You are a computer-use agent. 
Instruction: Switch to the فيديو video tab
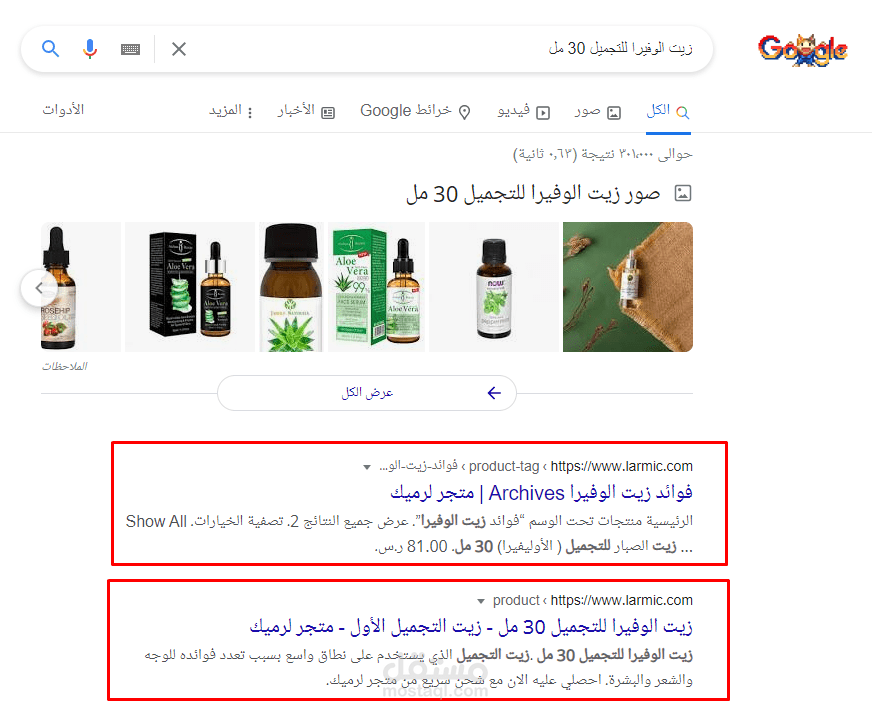(x=523, y=112)
